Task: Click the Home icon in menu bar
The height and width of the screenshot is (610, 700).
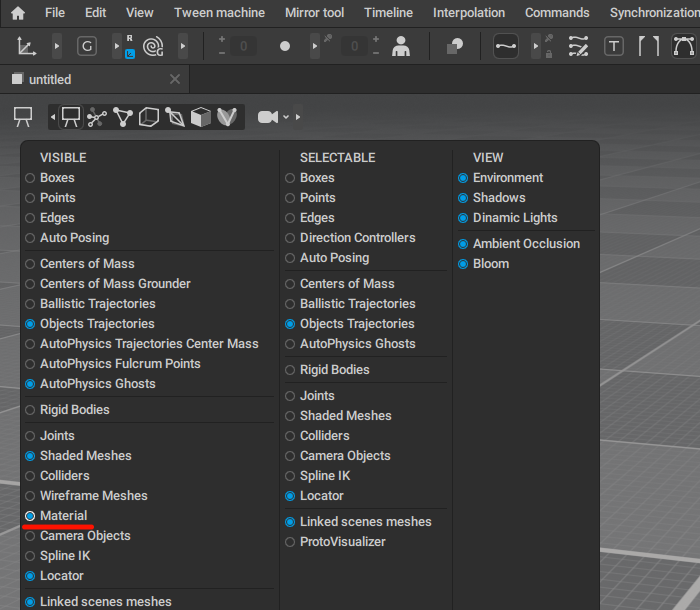Action: tap(17, 13)
